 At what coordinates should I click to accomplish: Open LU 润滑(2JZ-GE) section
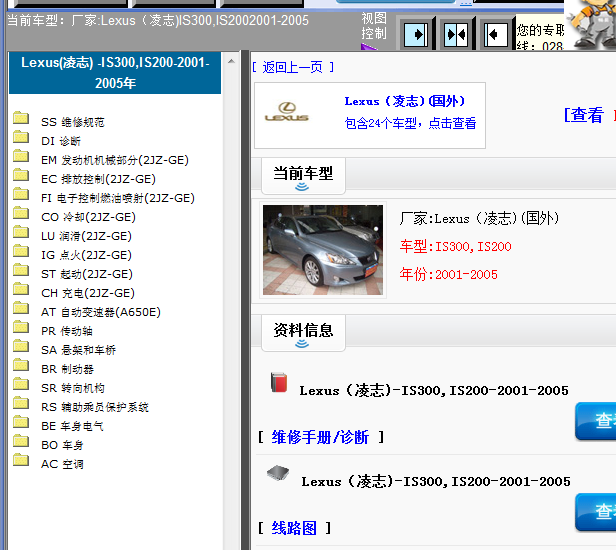pos(86,236)
